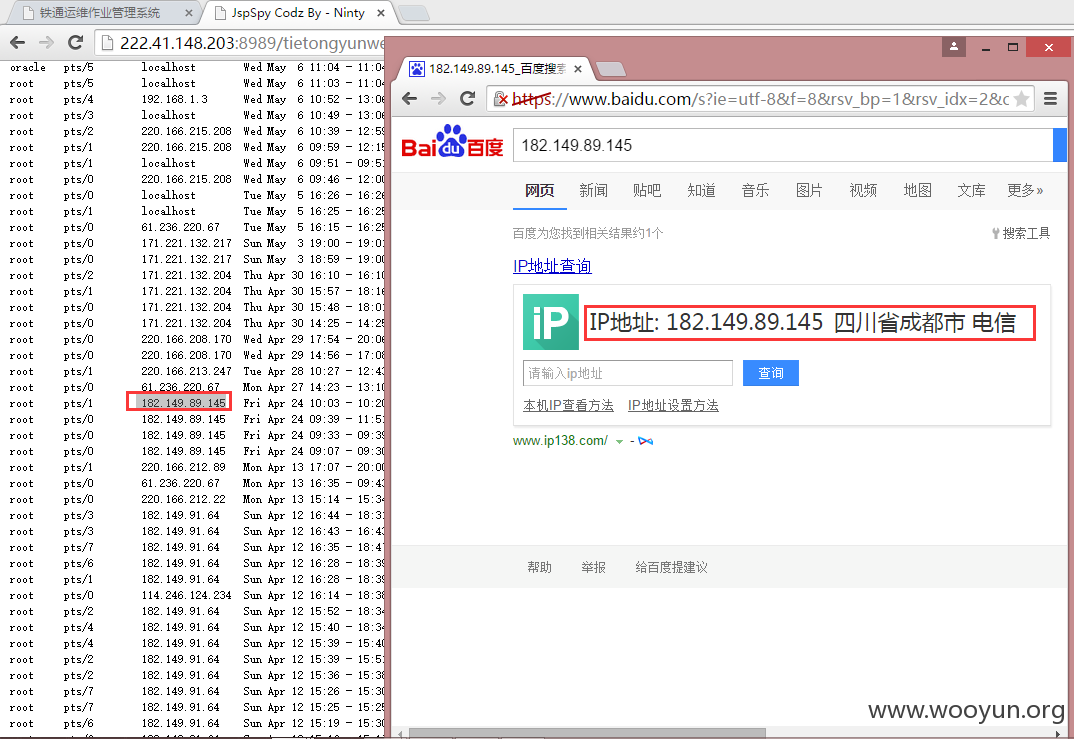The image size is (1074, 739).
Task: Click the 举报 footer link
Action: (x=593, y=567)
